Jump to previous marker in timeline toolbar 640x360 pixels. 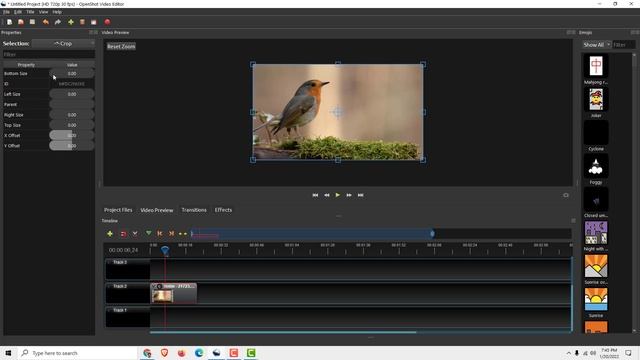point(160,233)
